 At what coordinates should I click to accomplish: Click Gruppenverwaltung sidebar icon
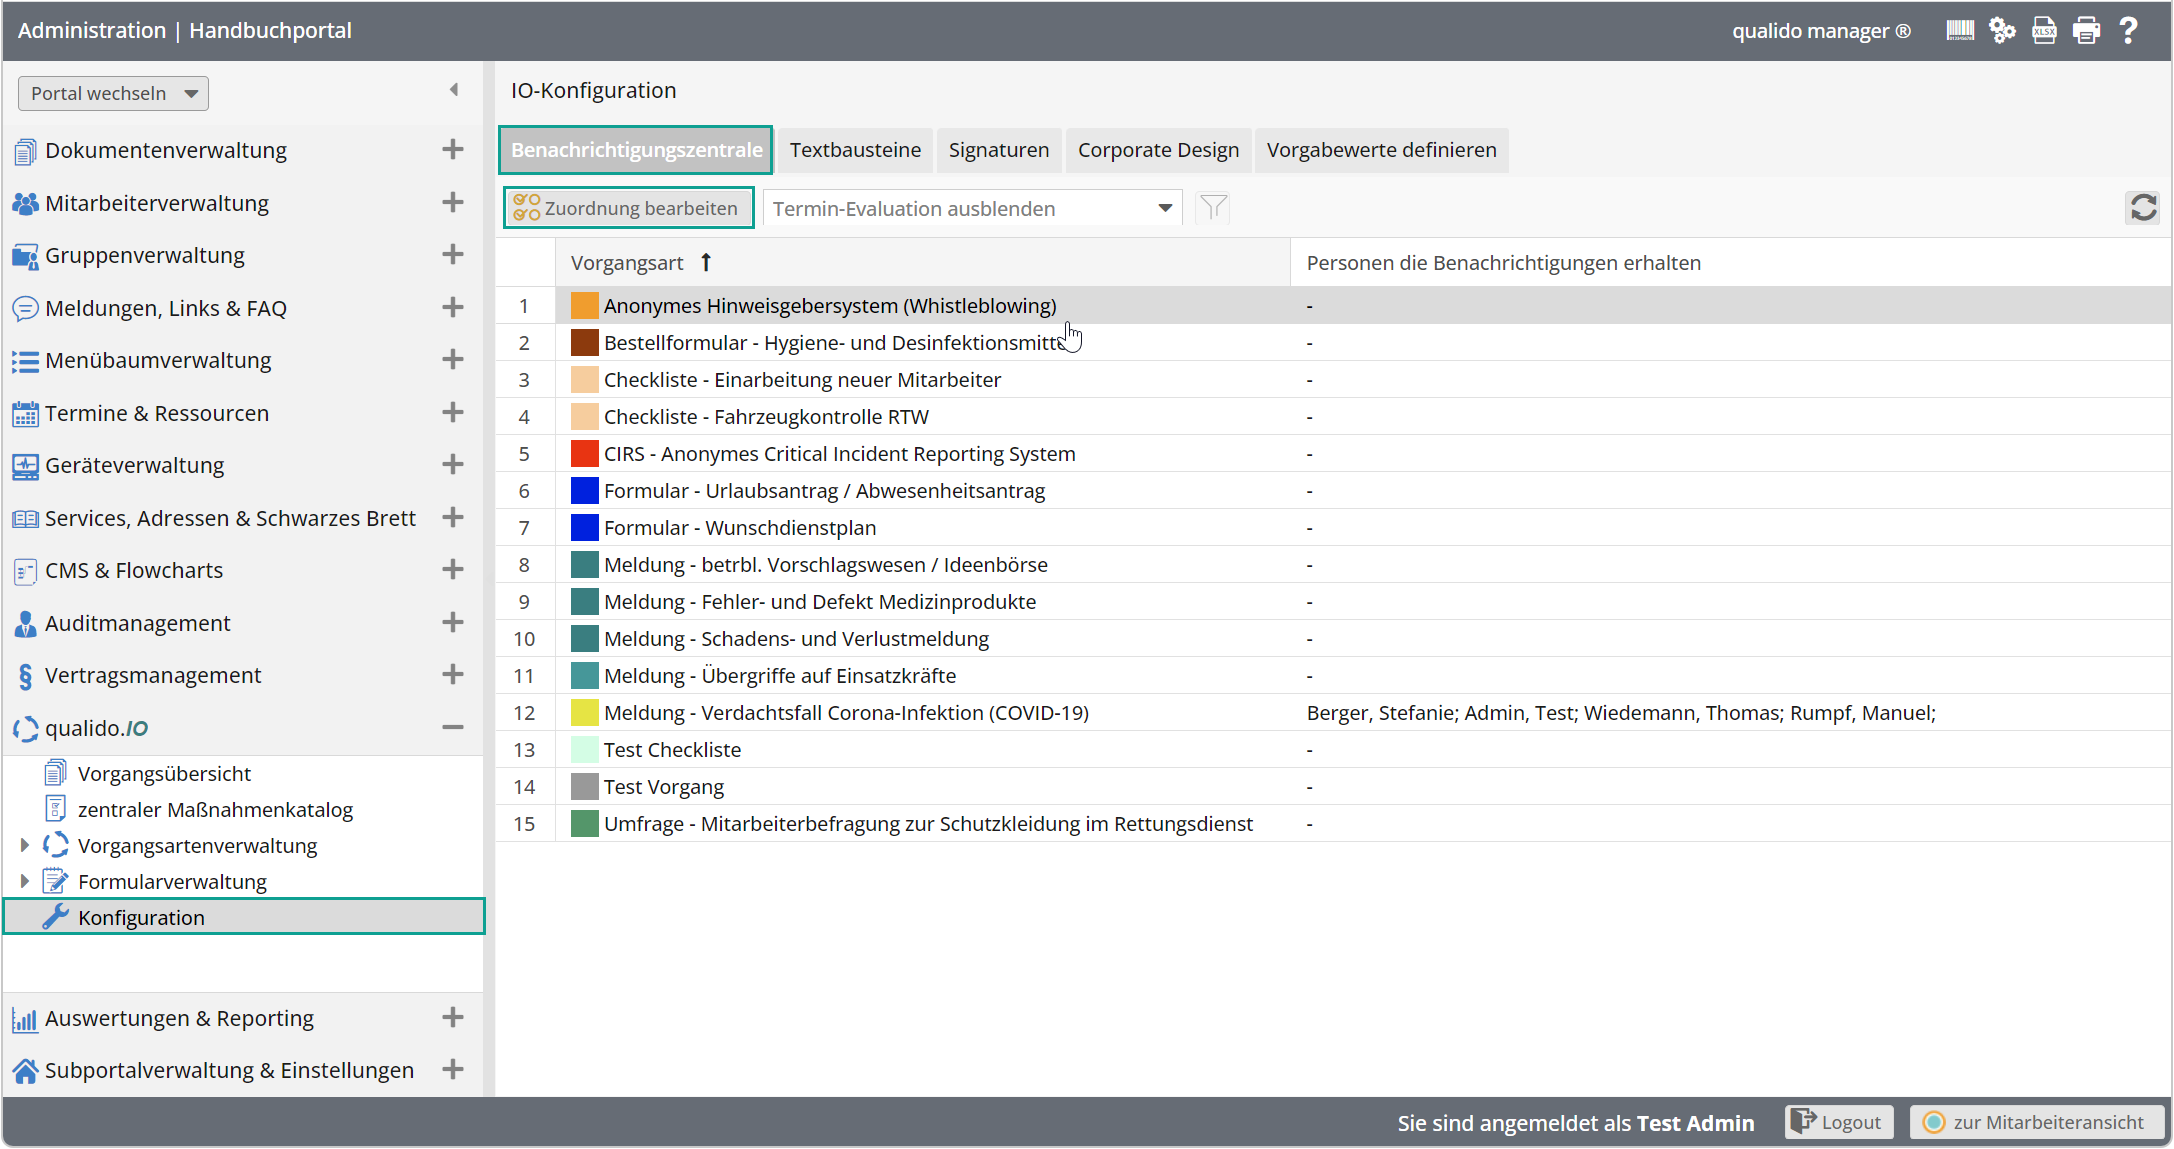26,256
